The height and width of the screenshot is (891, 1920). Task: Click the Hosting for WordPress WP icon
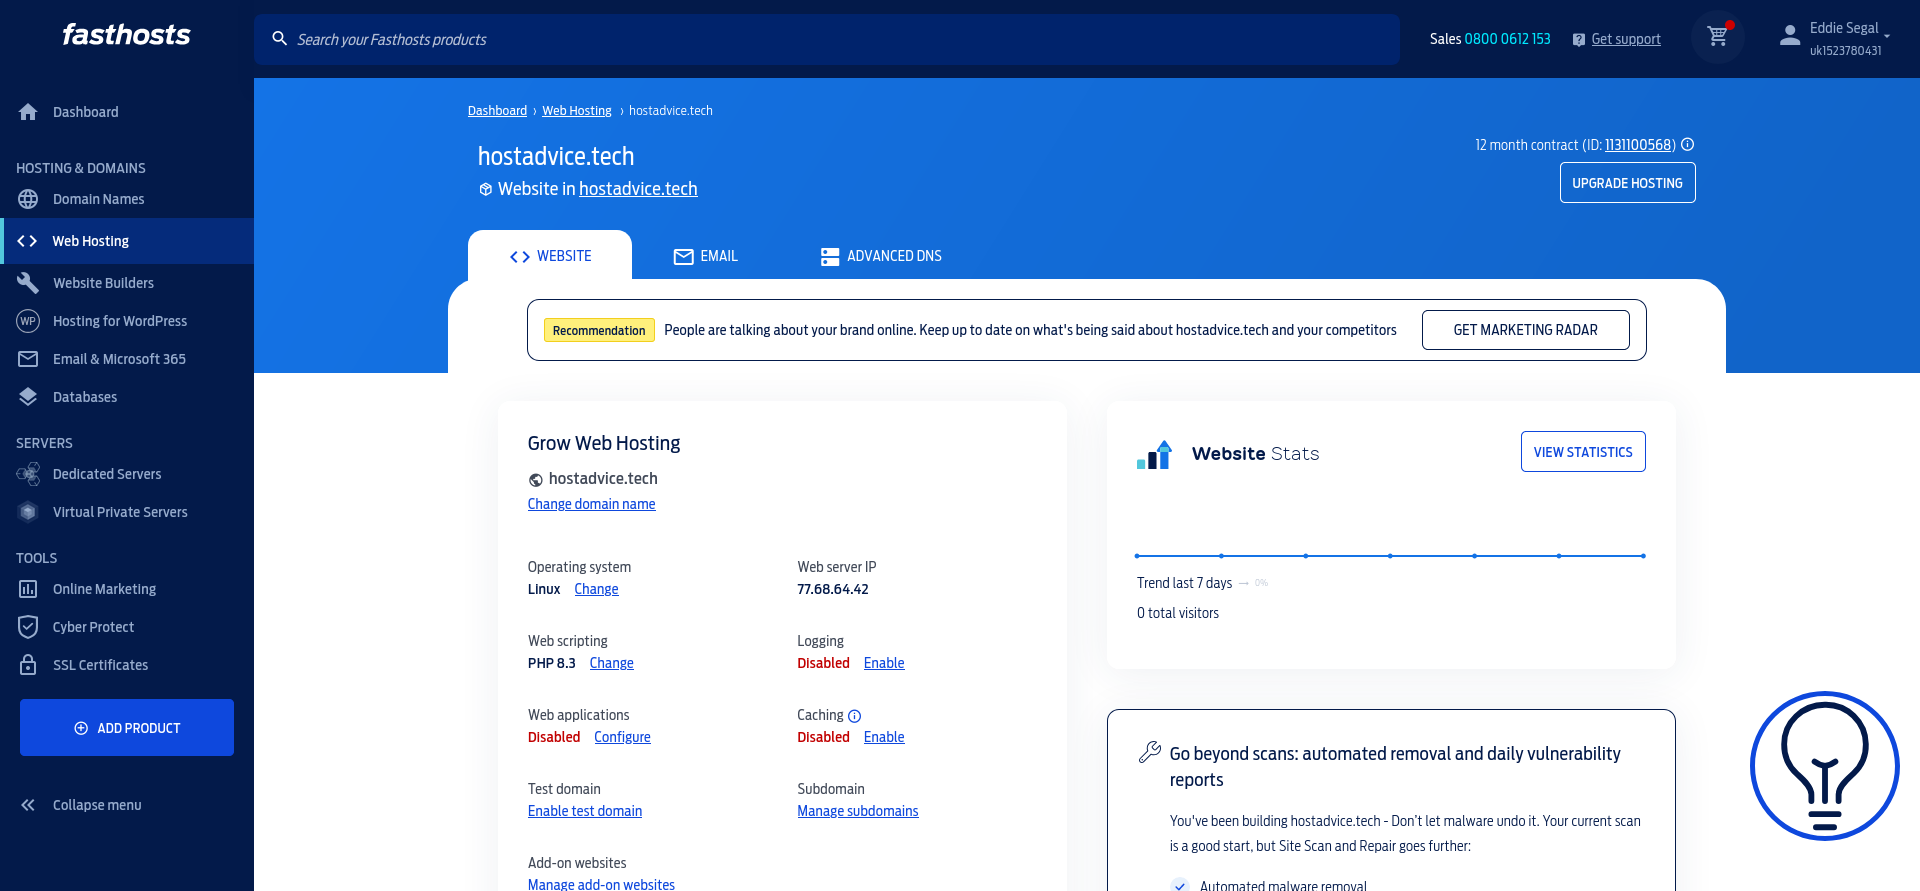click(x=28, y=321)
